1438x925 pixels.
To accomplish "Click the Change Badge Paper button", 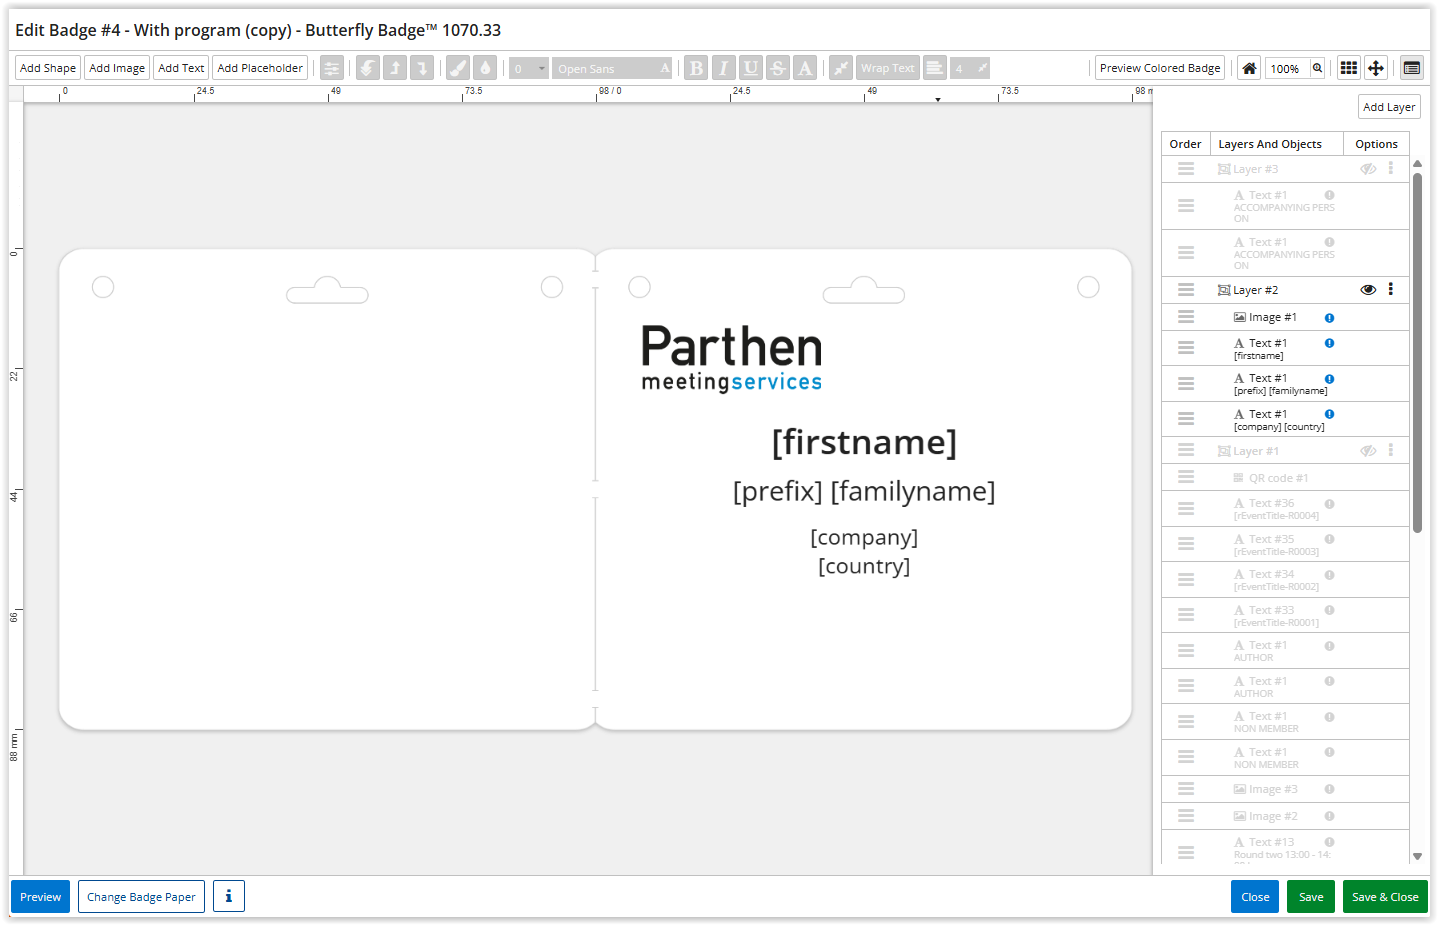I will [141, 897].
